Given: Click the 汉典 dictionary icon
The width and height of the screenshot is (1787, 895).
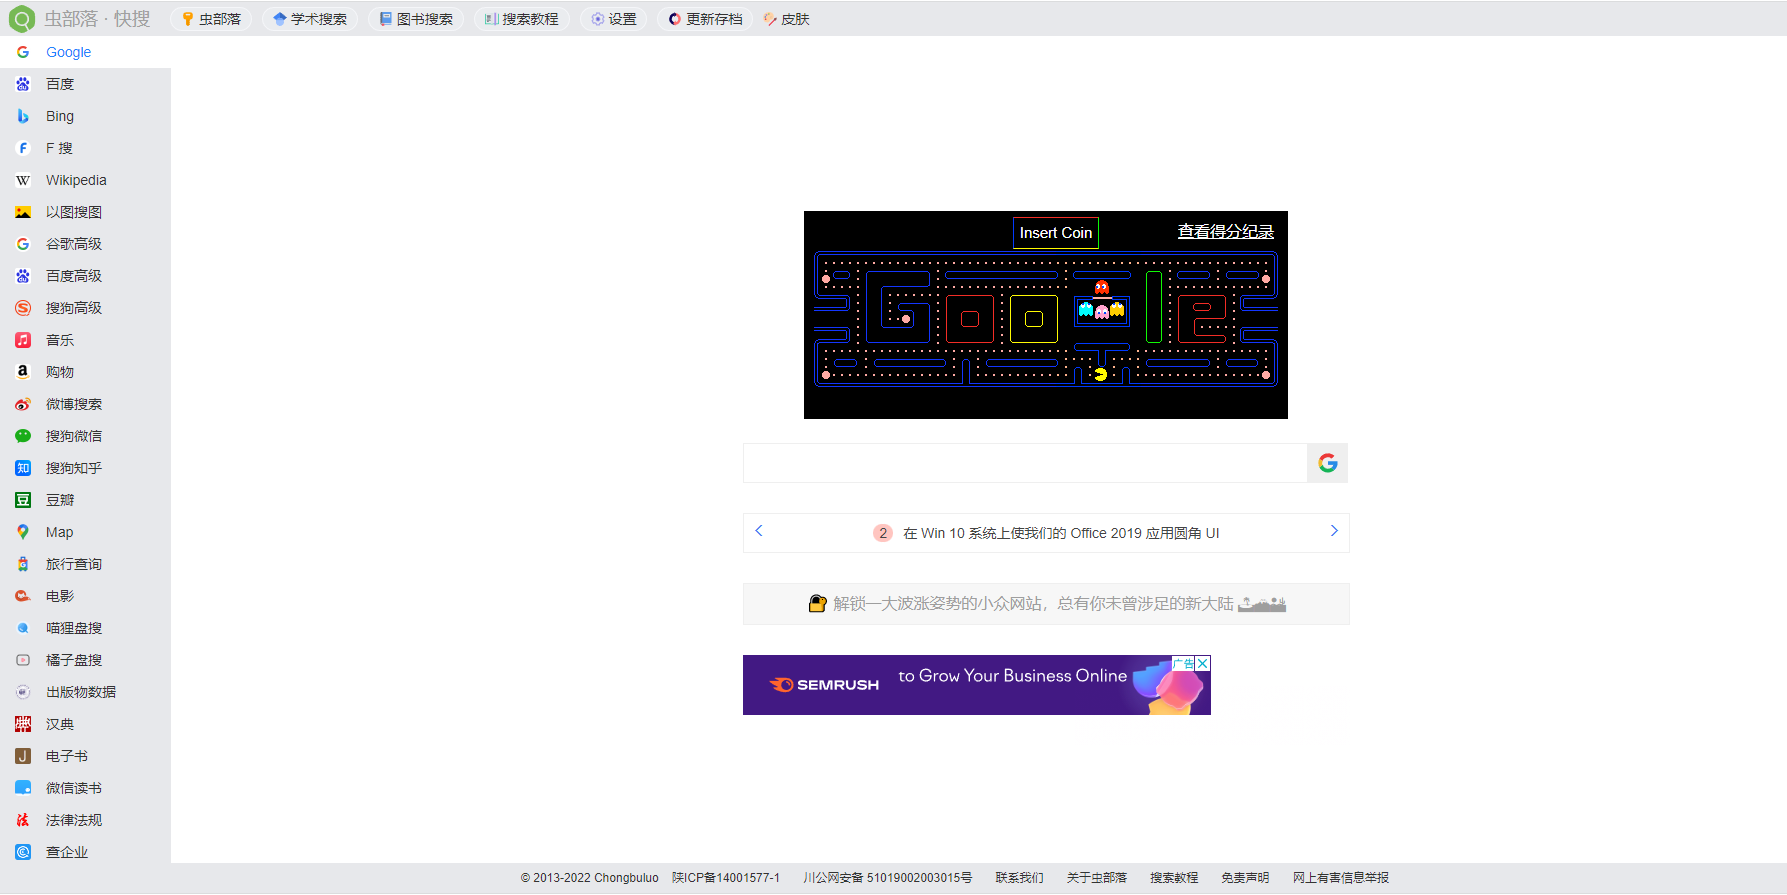Looking at the screenshot, I should [23, 724].
